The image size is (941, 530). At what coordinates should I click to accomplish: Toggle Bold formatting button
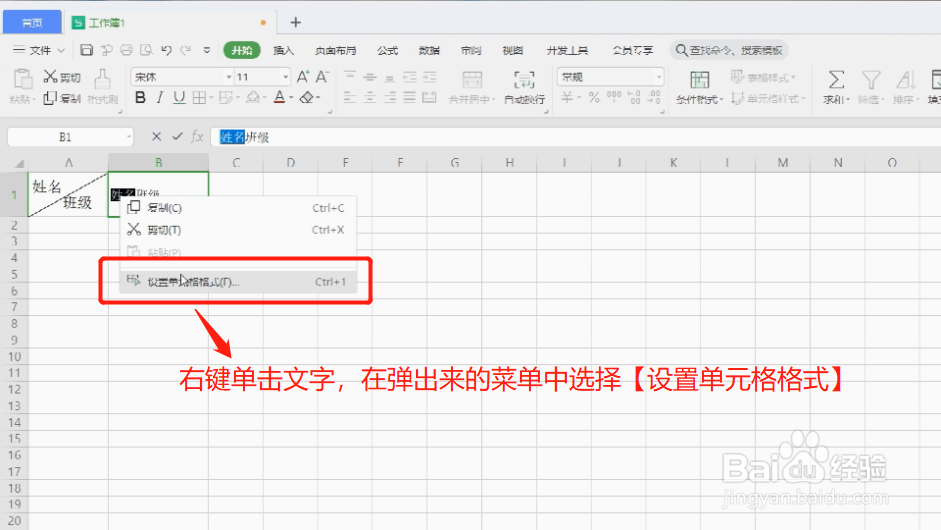click(x=140, y=97)
